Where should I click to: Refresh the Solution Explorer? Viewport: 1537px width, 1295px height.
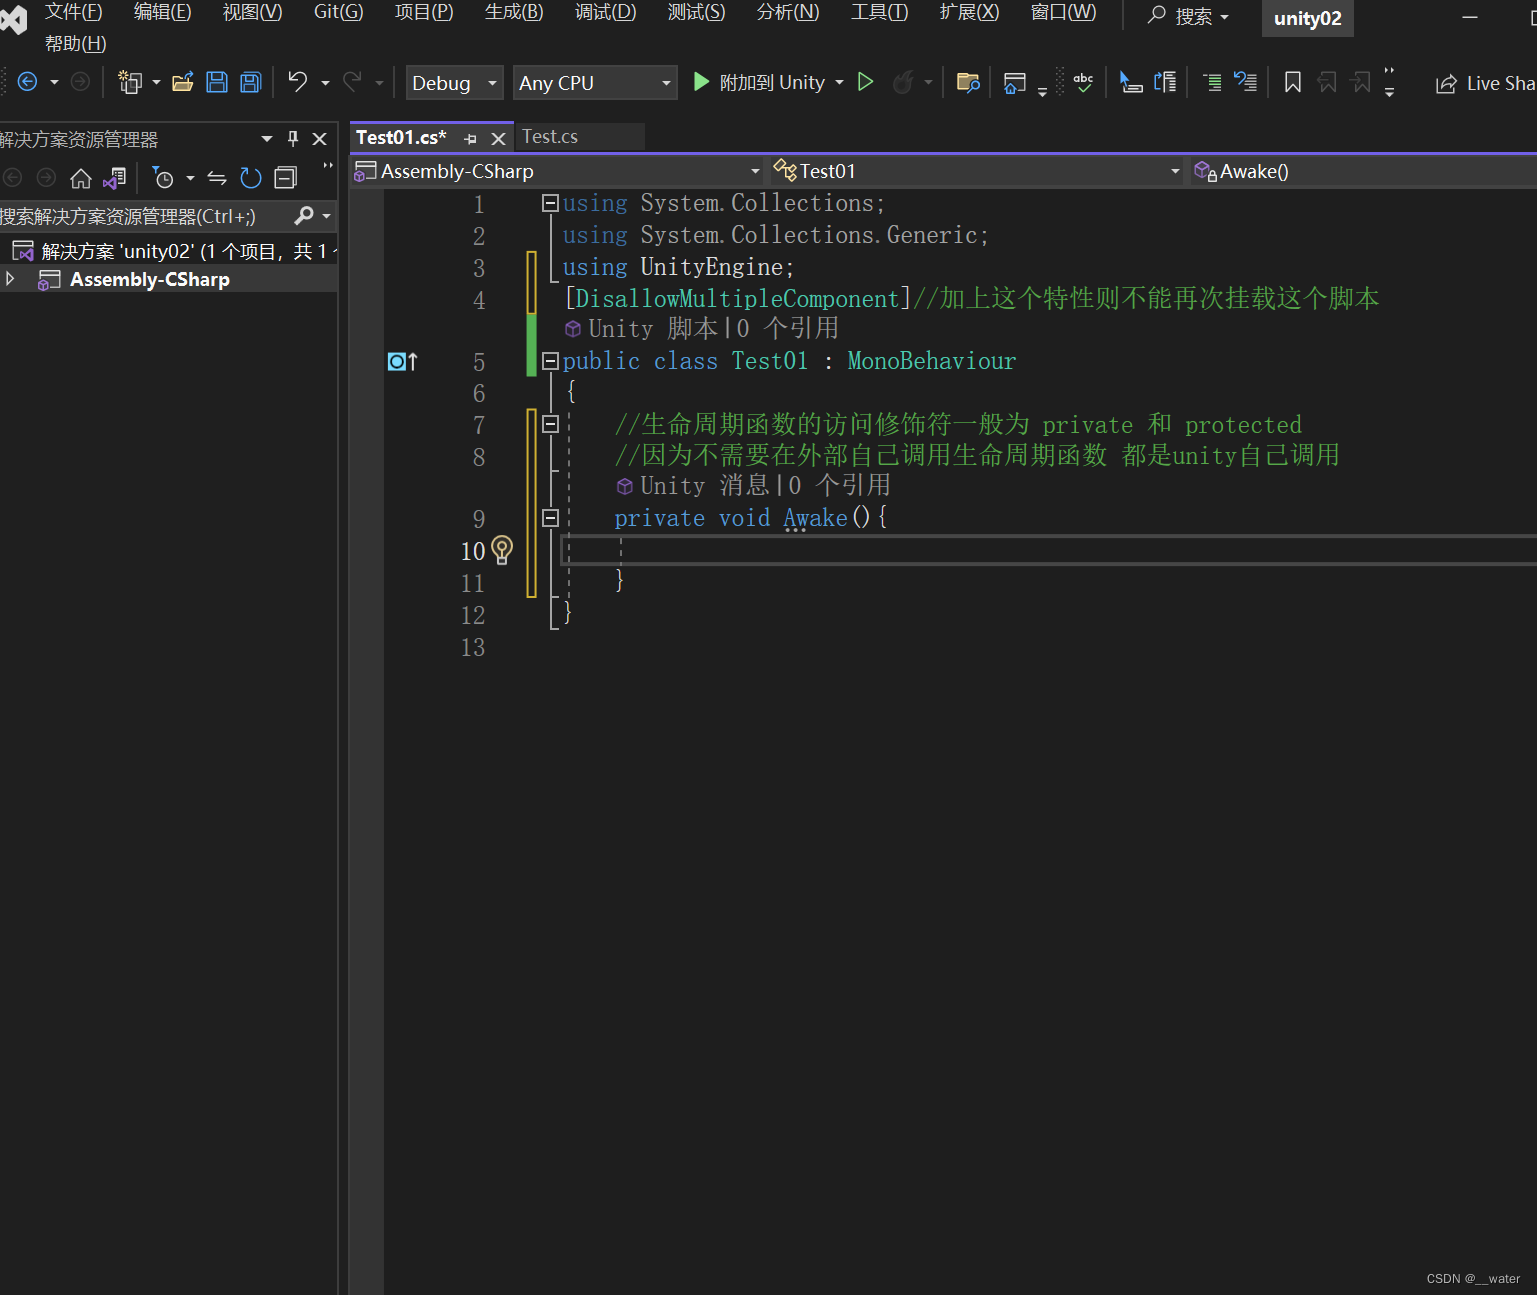click(x=250, y=178)
